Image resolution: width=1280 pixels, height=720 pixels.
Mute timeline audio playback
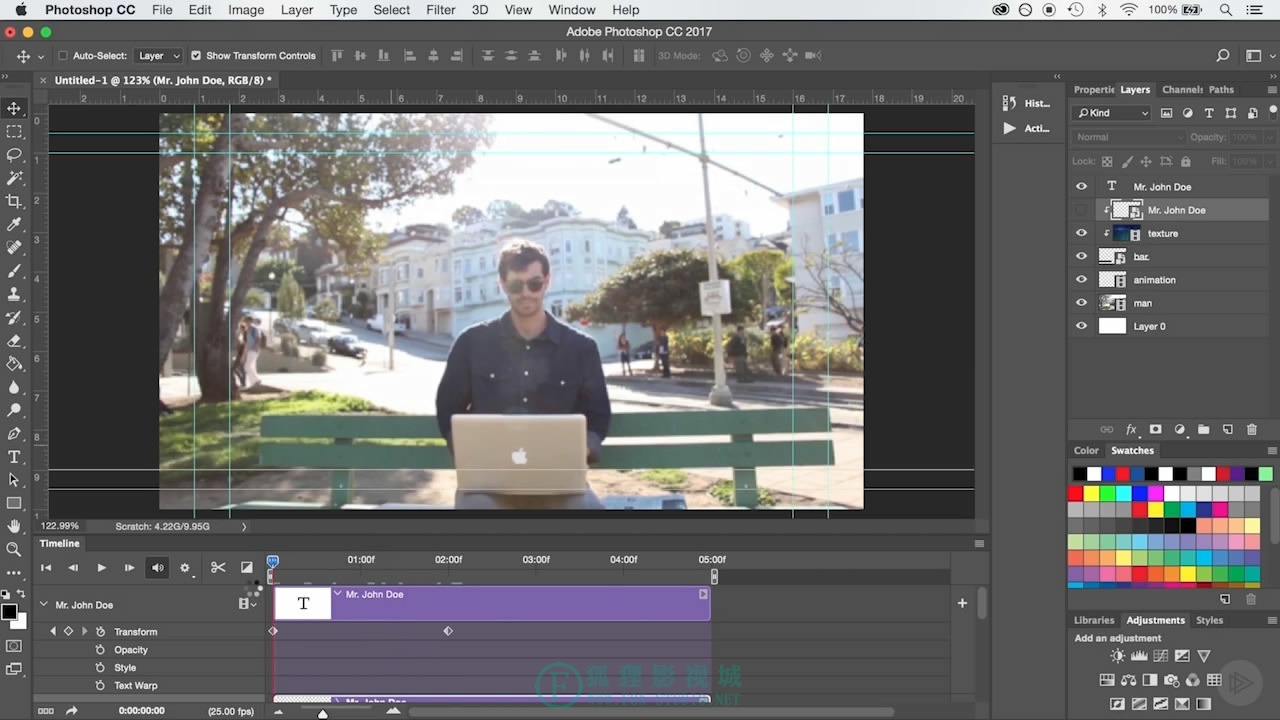click(x=157, y=568)
